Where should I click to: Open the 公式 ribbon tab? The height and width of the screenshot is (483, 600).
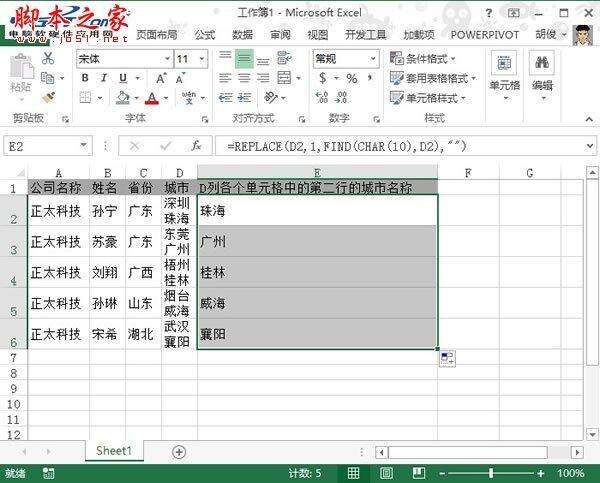tap(205, 35)
